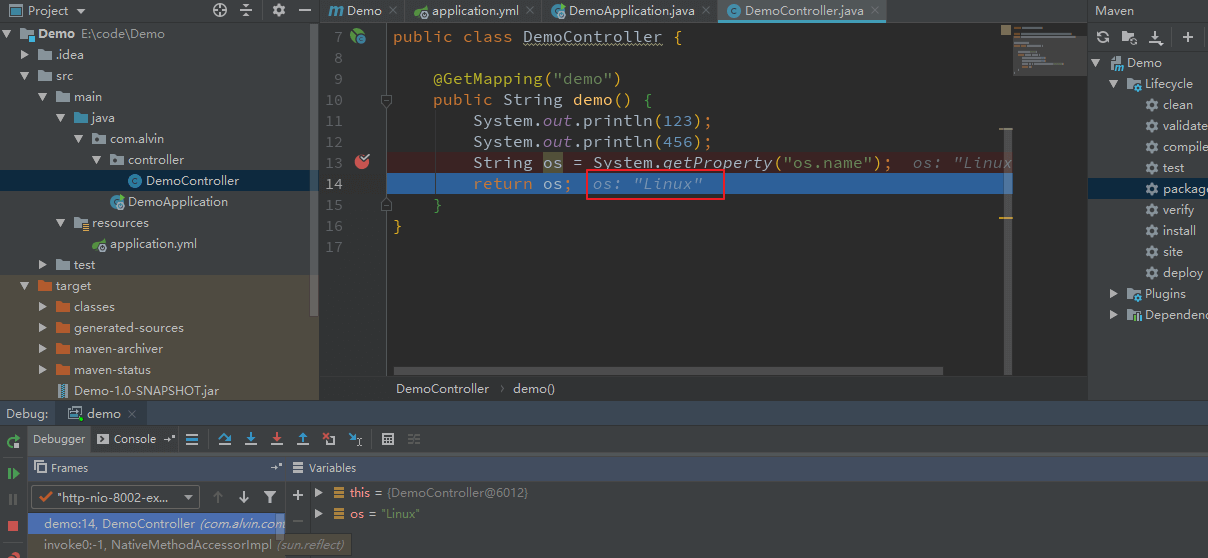Add new watch with plus icon

pyautogui.click(x=297, y=495)
